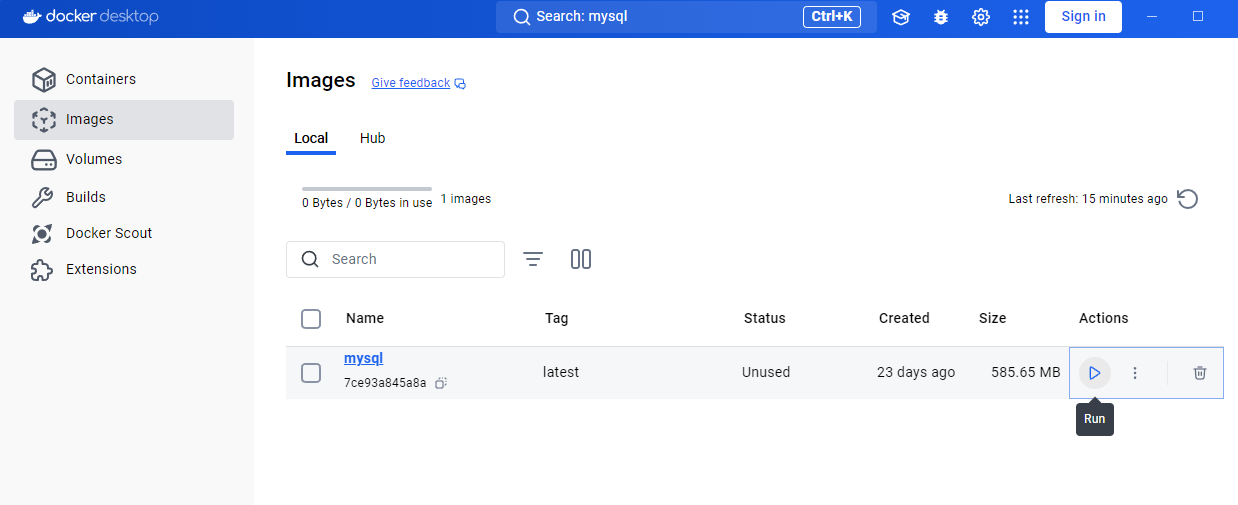
Task: Click the Images page heading
Action: [x=321, y=80]
